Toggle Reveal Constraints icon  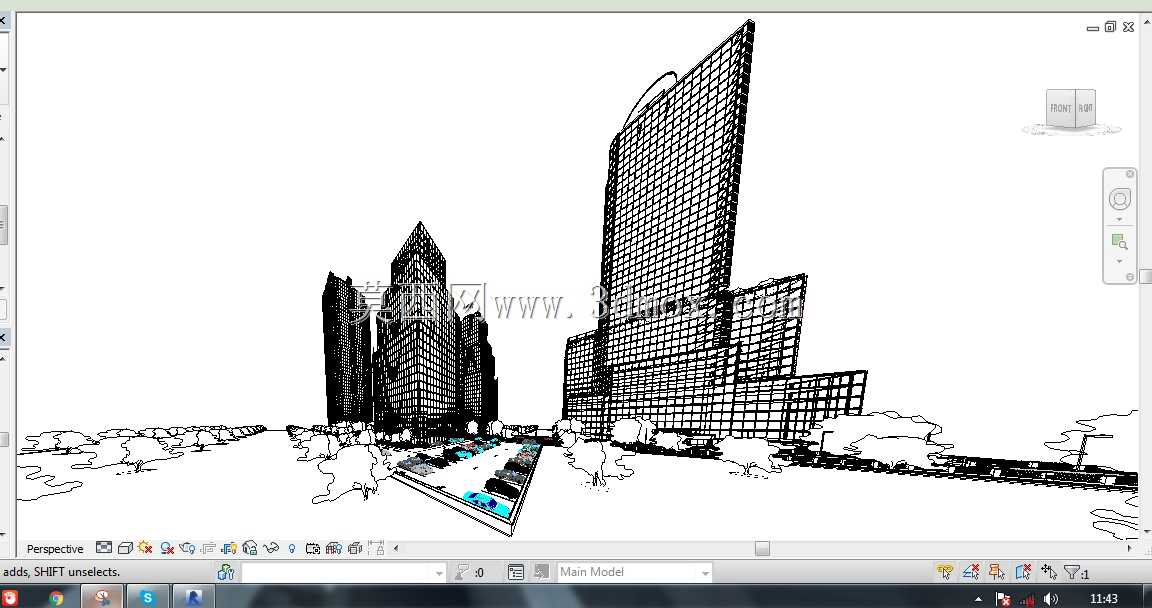pos(376,548)
